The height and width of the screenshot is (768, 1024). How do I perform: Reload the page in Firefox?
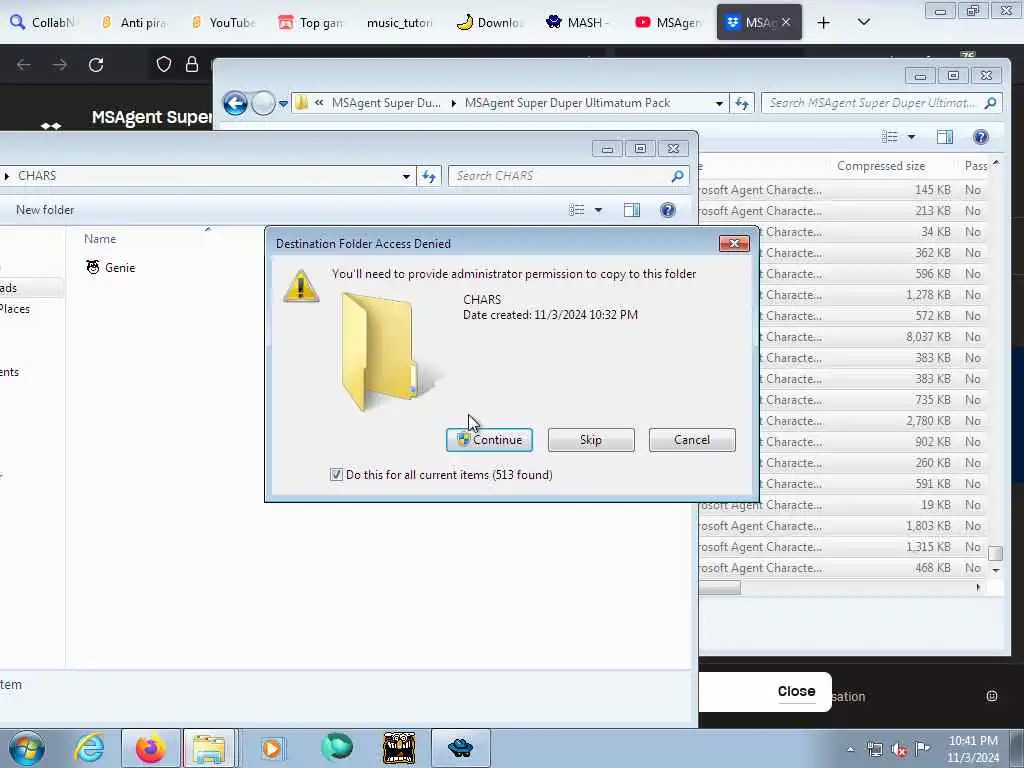coord(96,65)
